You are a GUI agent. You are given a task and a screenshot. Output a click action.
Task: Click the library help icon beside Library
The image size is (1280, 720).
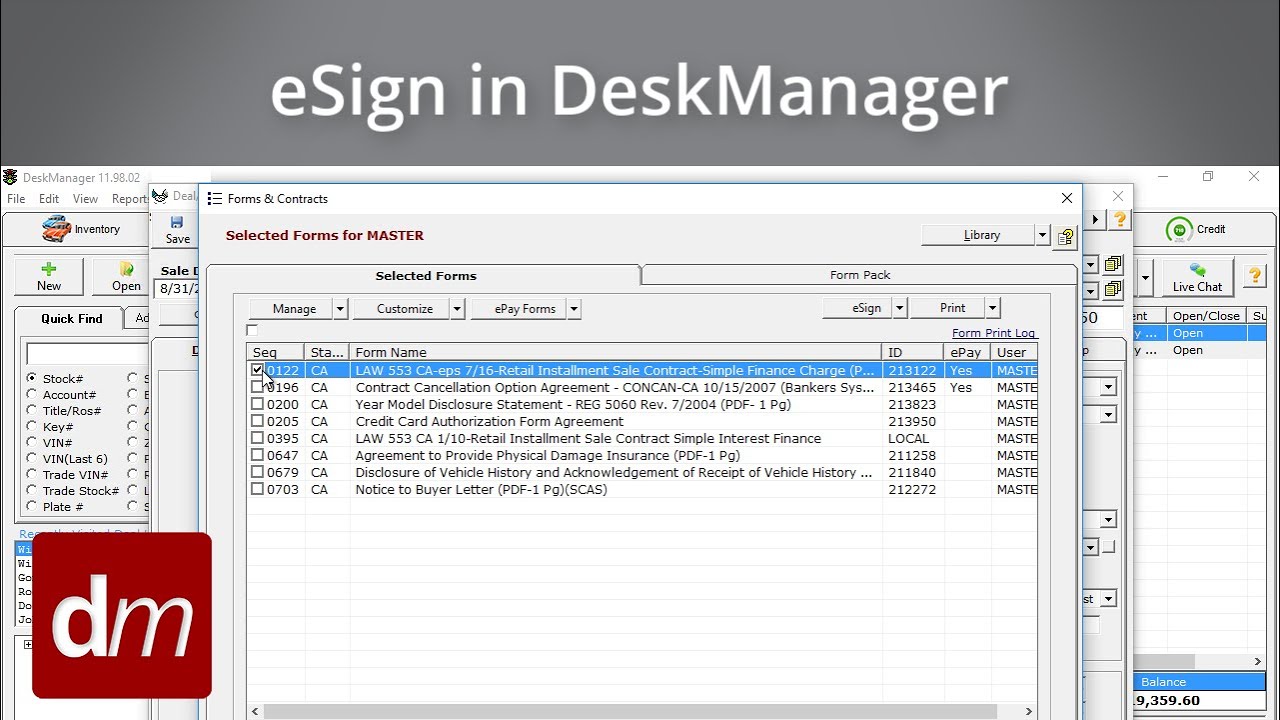[1065, 237]
